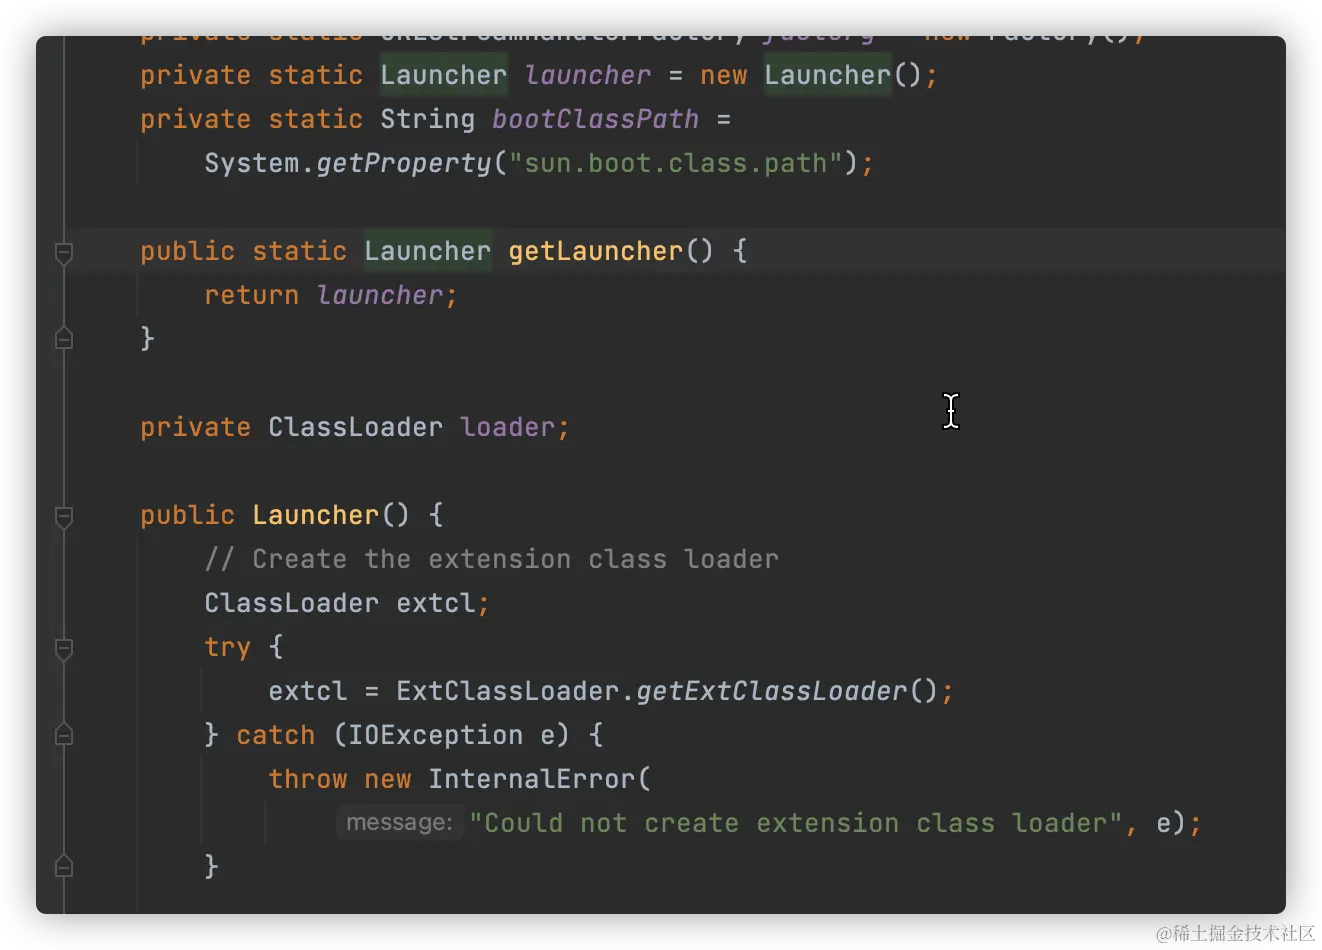
Task: Click ClassLoader in the extcl declaration line
Action: tap(291, 603)
